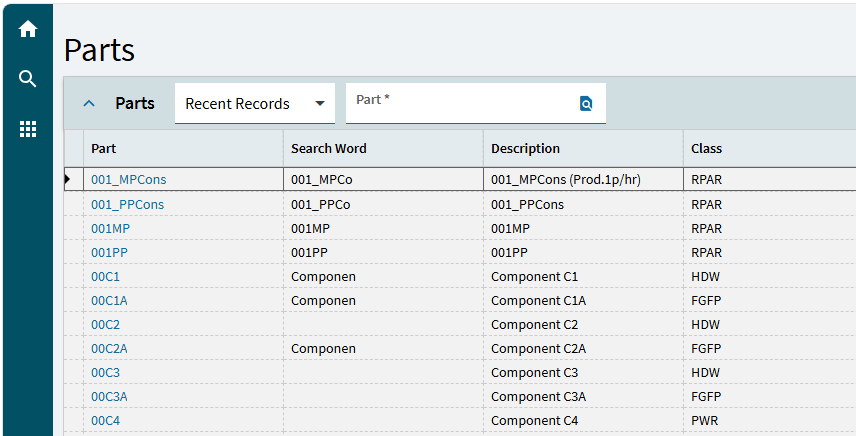The width and height of the screenshot is (856, 436).
Task: Open part link 00C2
Action: click(x=105, y=325)
